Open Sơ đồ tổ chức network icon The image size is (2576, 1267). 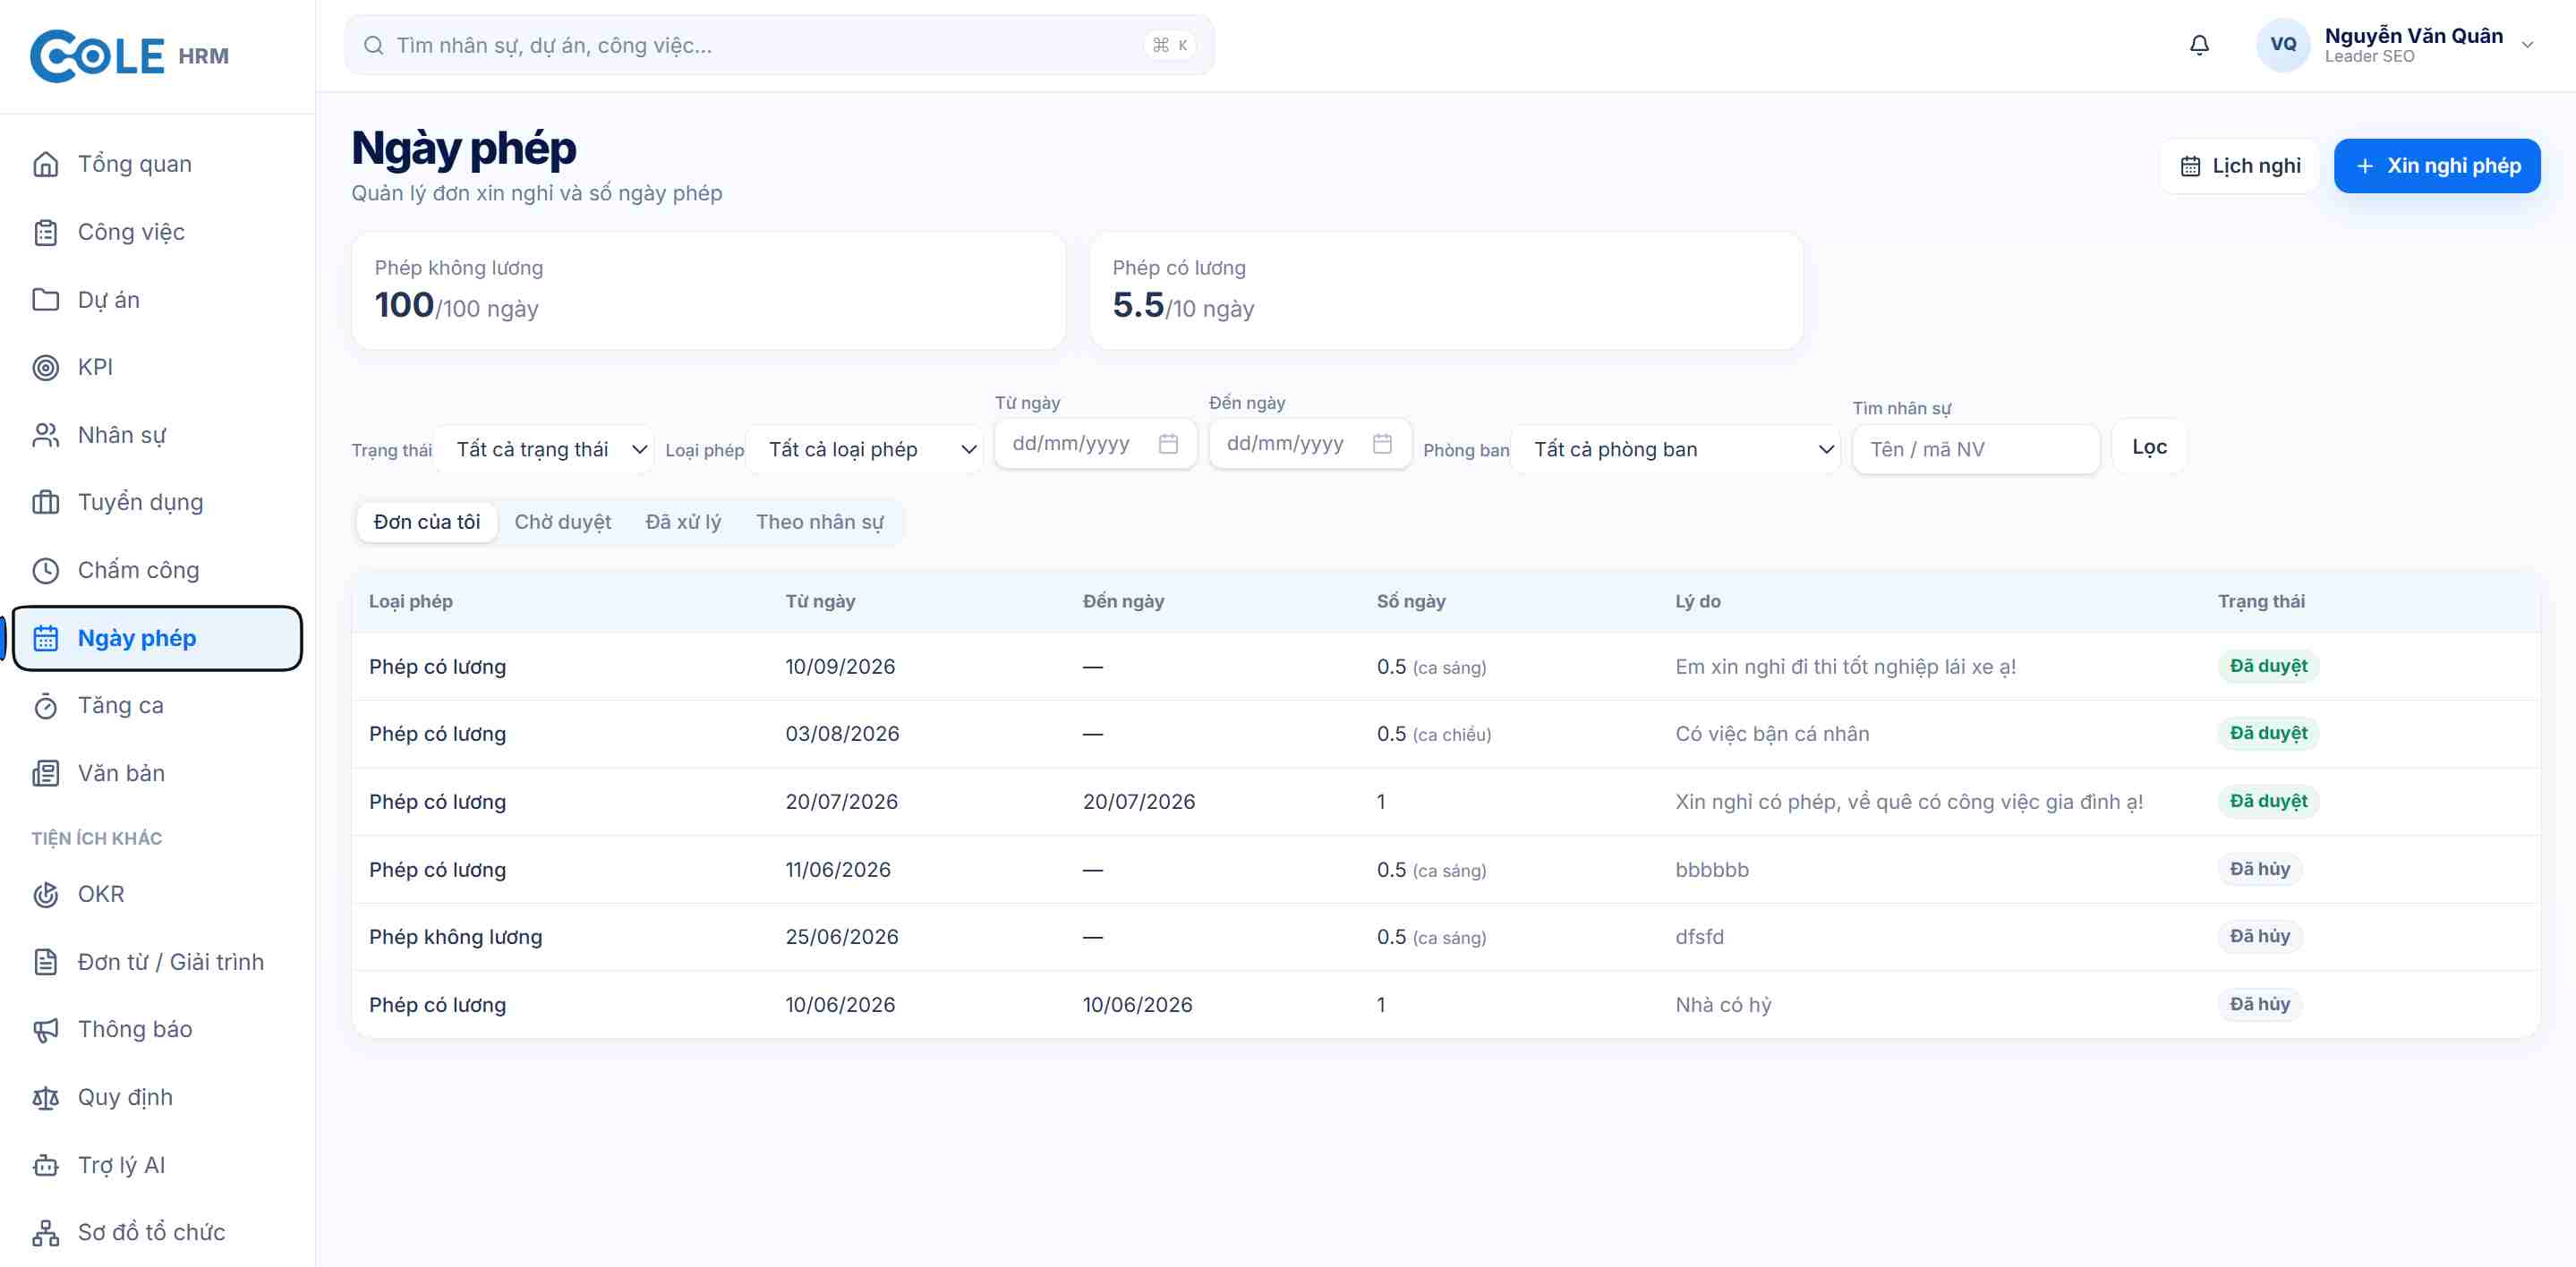click(x=46, y=1232)
